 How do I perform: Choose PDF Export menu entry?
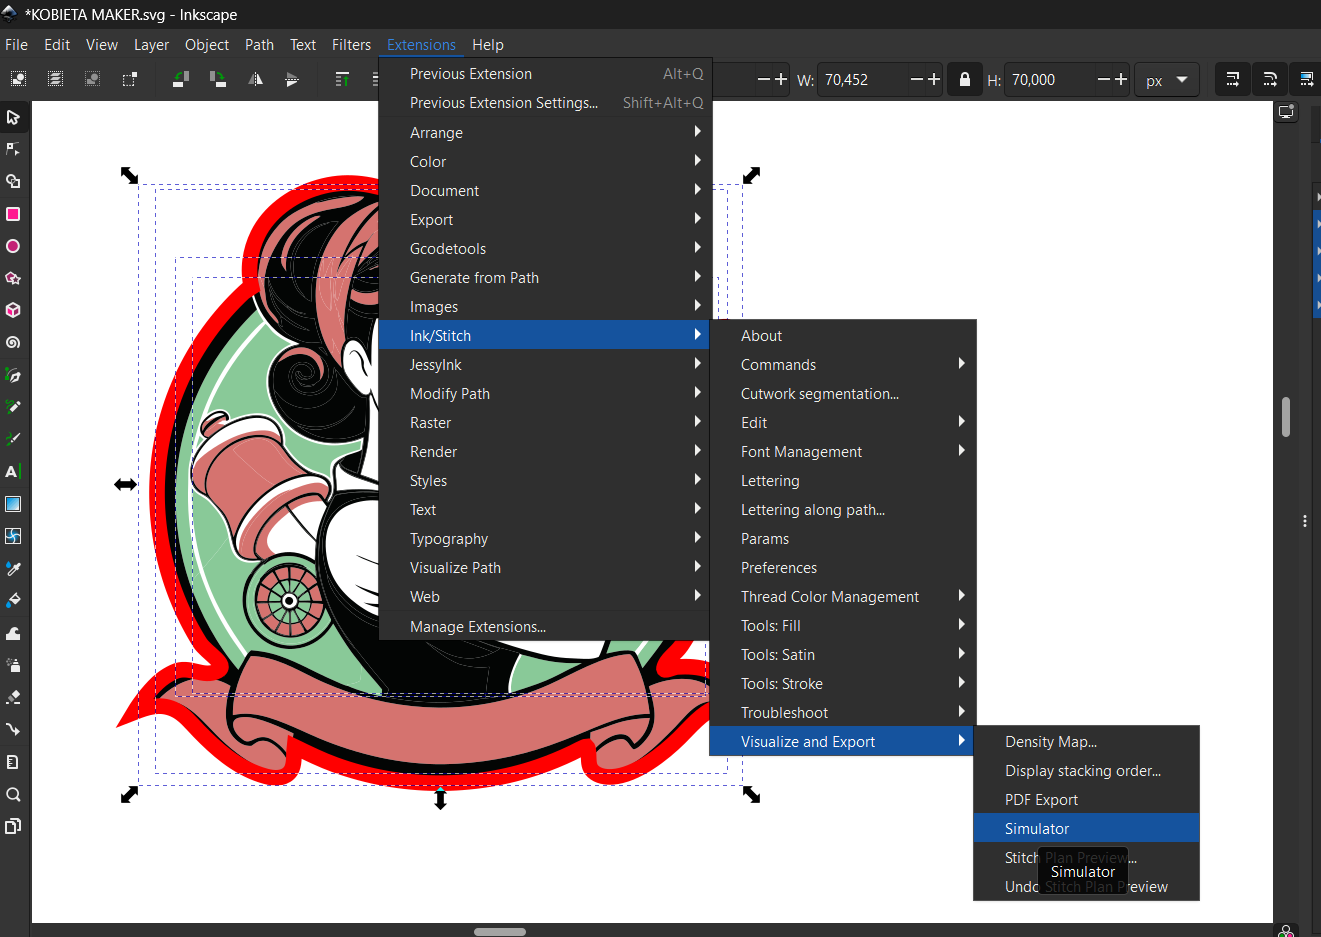(x=1086, y=799)
